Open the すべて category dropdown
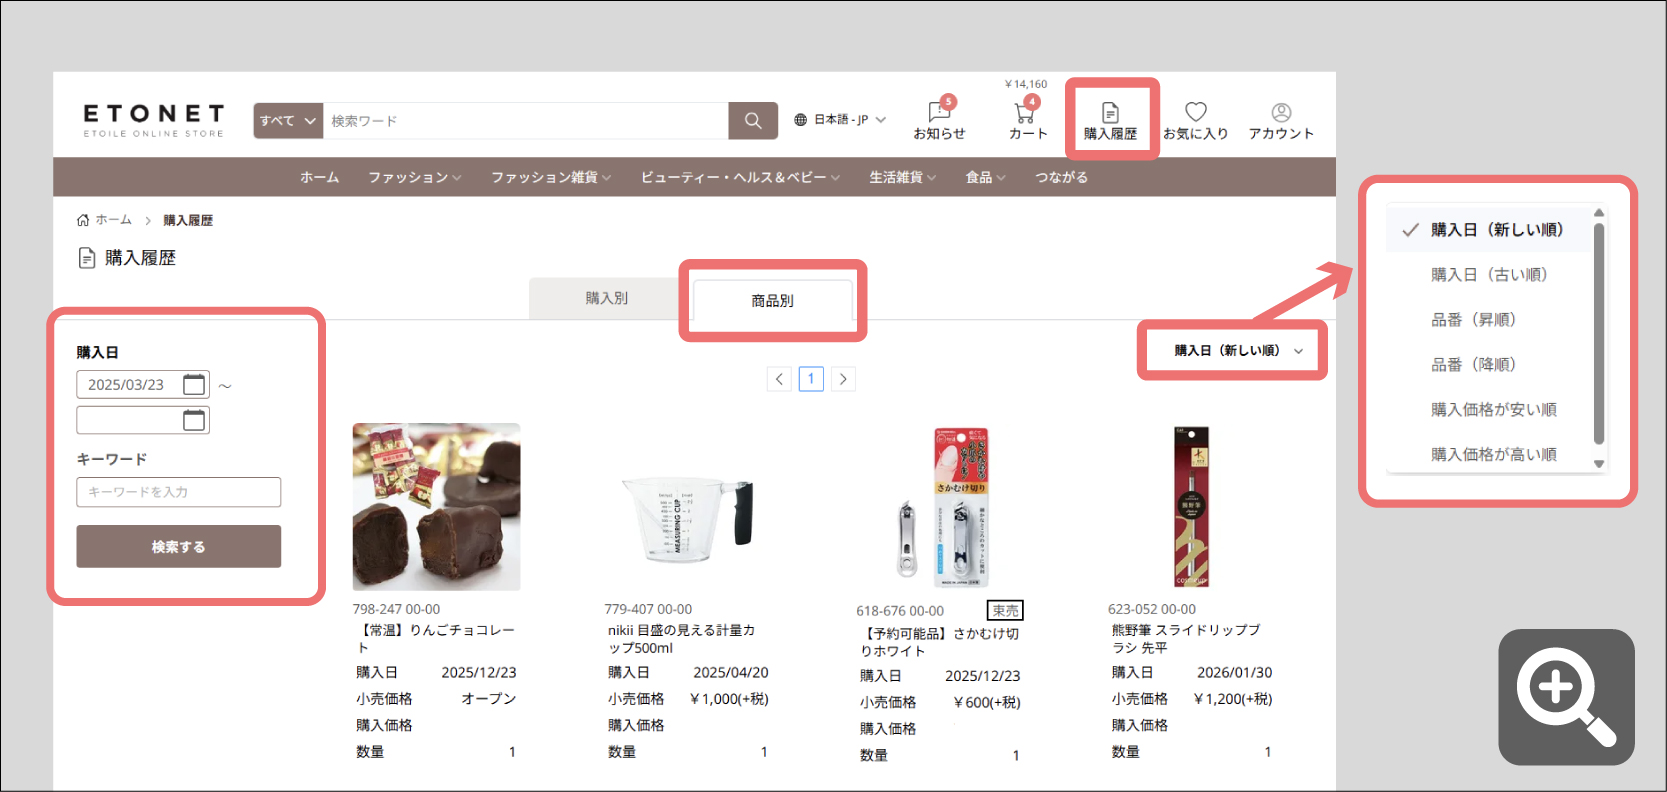This screenshot has height=792, width=1667. coord(288,121)
